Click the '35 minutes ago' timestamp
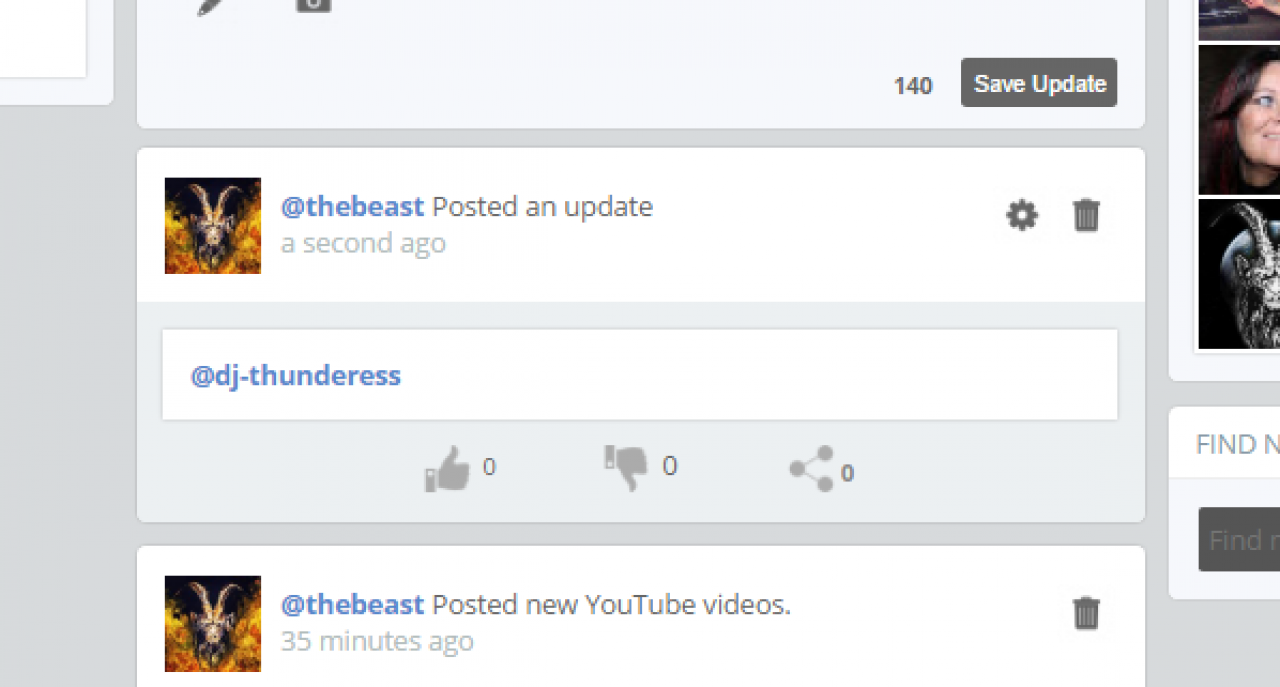Screen dimensions: 1280x687 [x=377, y=642]
